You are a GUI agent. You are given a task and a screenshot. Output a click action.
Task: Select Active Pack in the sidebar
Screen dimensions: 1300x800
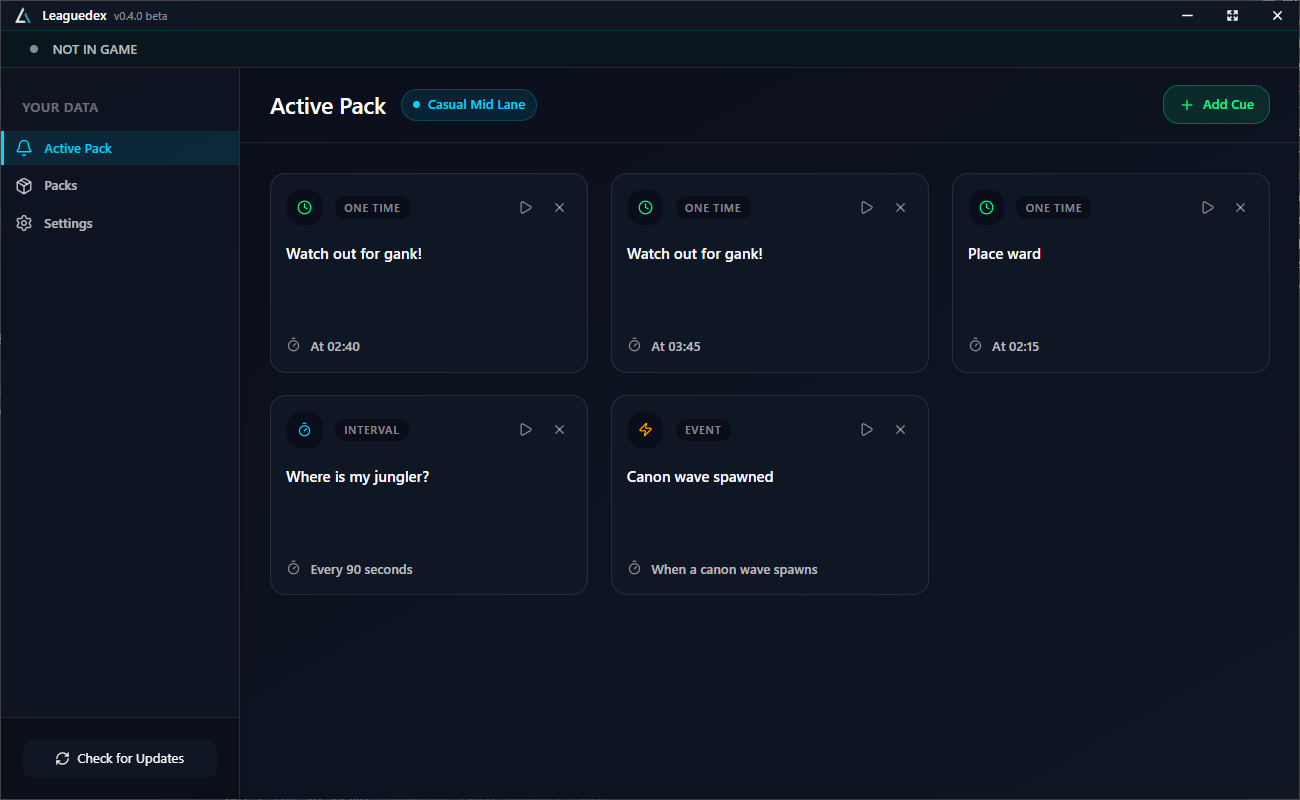[78, 147]
